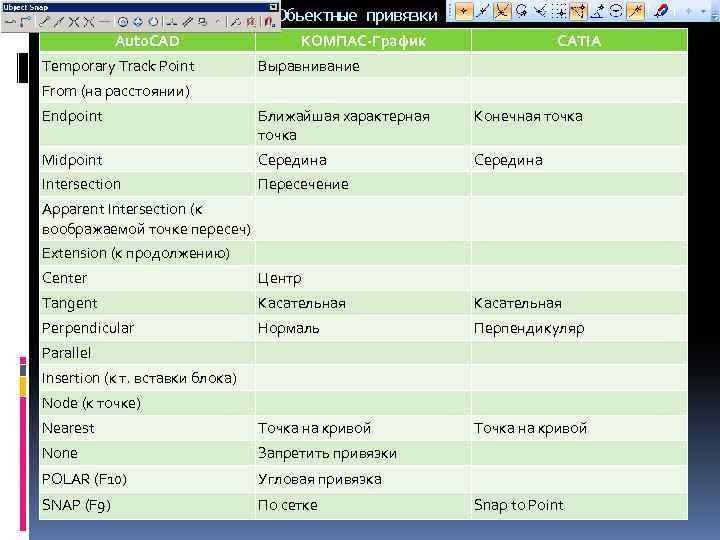Screen dimensions: 720x540
Task: Choose the Endpoint snap icon
Action: pyautogui.click(x=44, y=22)
